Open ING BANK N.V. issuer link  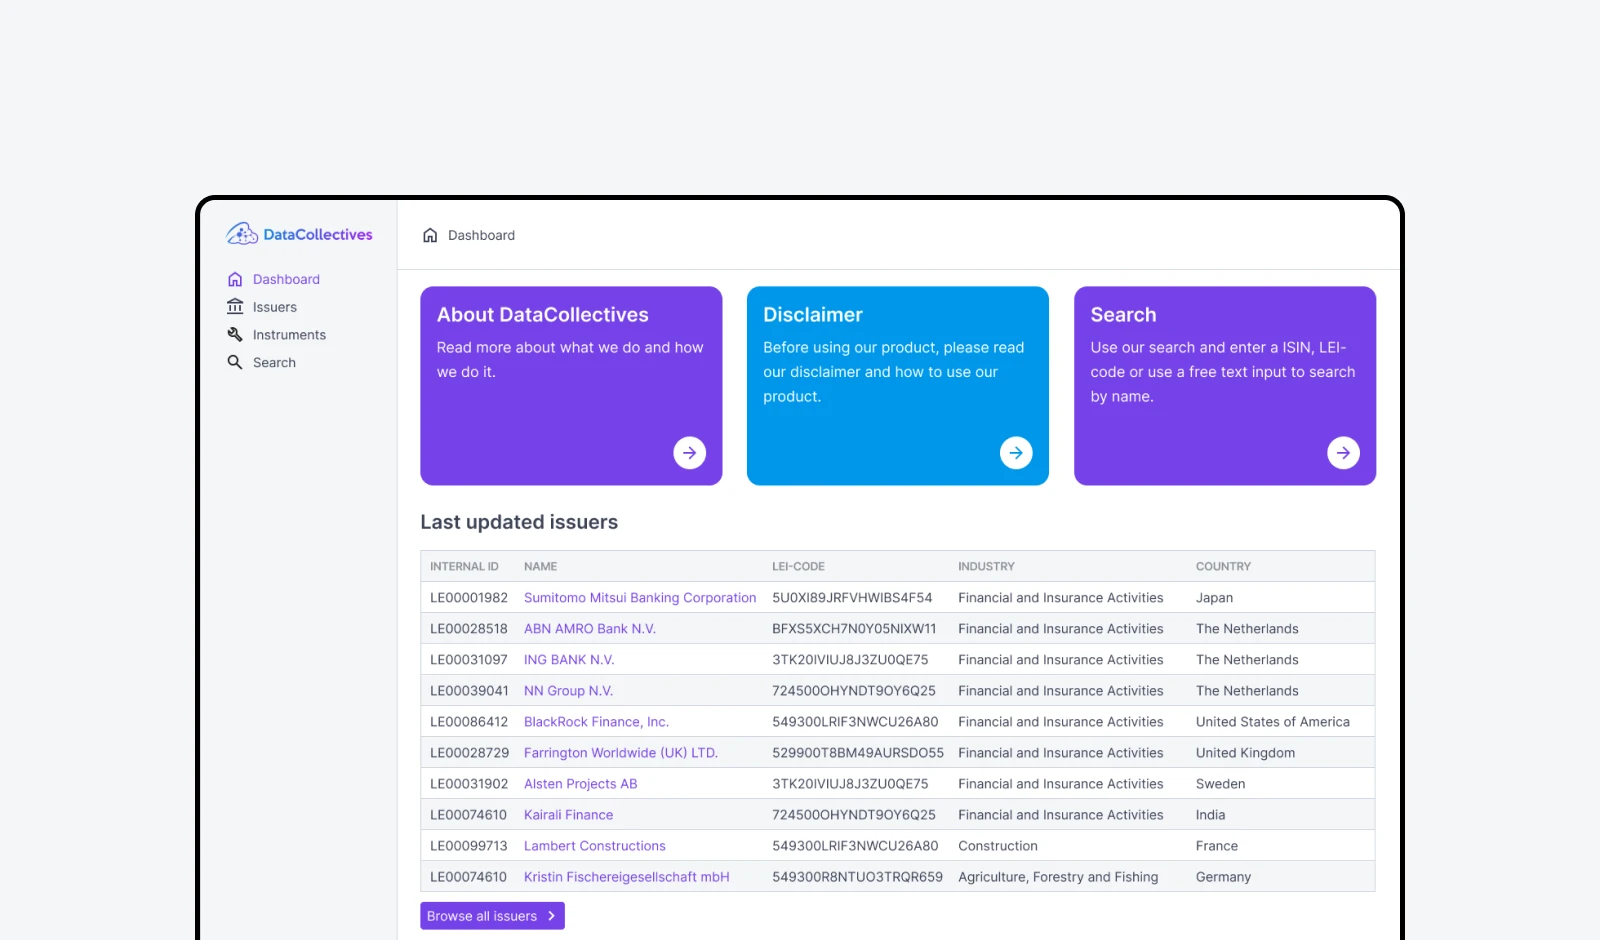(569, 659)
